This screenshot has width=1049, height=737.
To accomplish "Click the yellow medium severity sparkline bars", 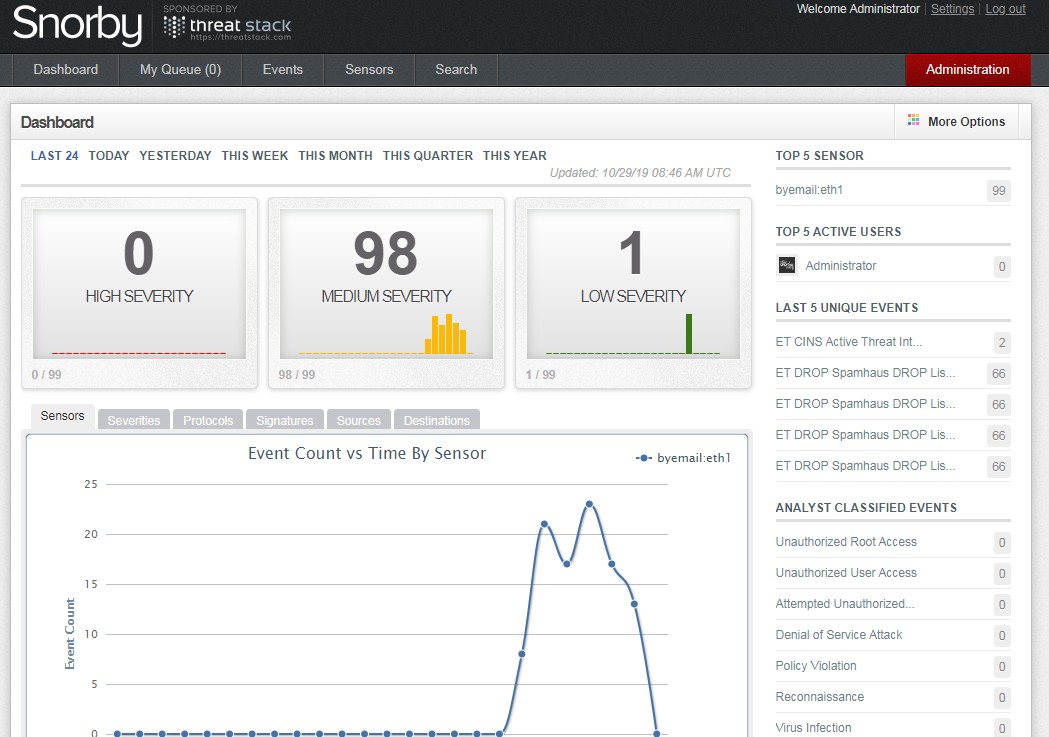I will [x=446, y=334].
